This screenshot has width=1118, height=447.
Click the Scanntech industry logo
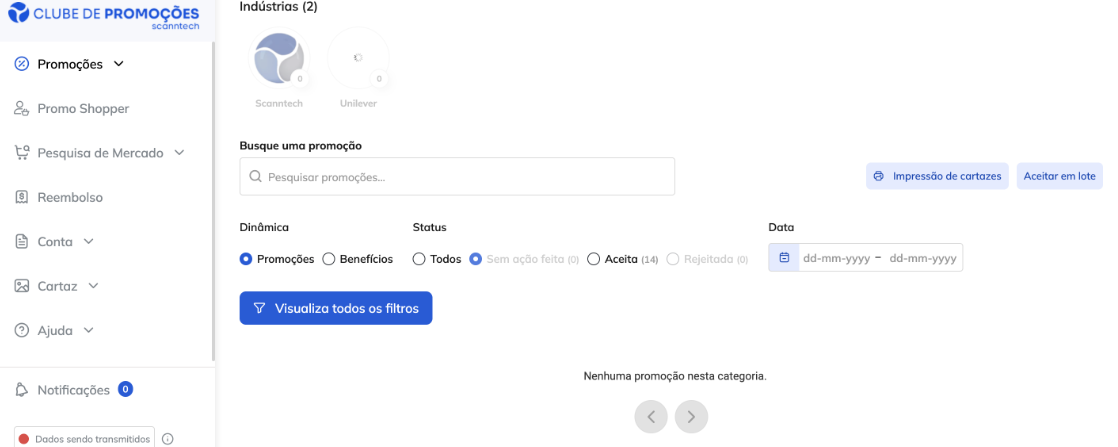278,59
